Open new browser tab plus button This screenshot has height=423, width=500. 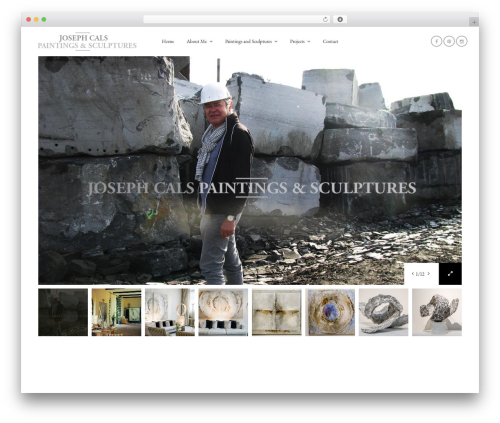click(474, 22)
